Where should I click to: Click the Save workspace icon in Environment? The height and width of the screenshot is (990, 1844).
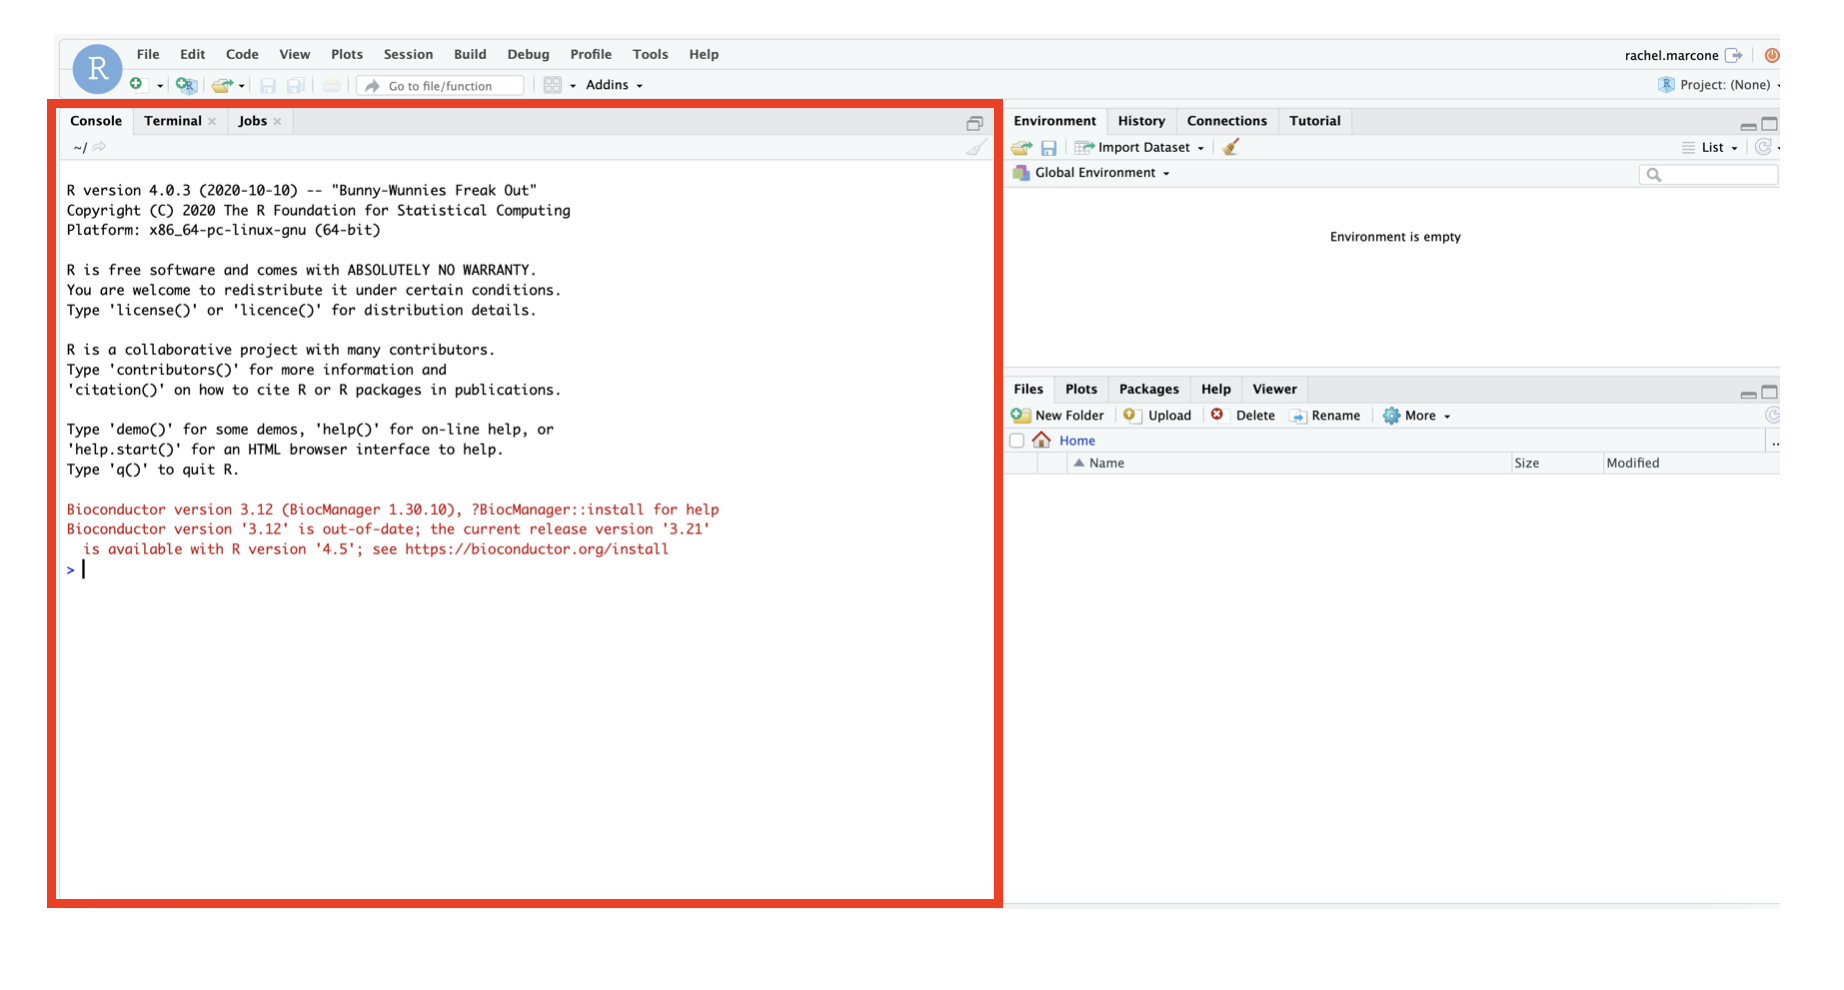pyautogui.click(x=1049, y=148)
